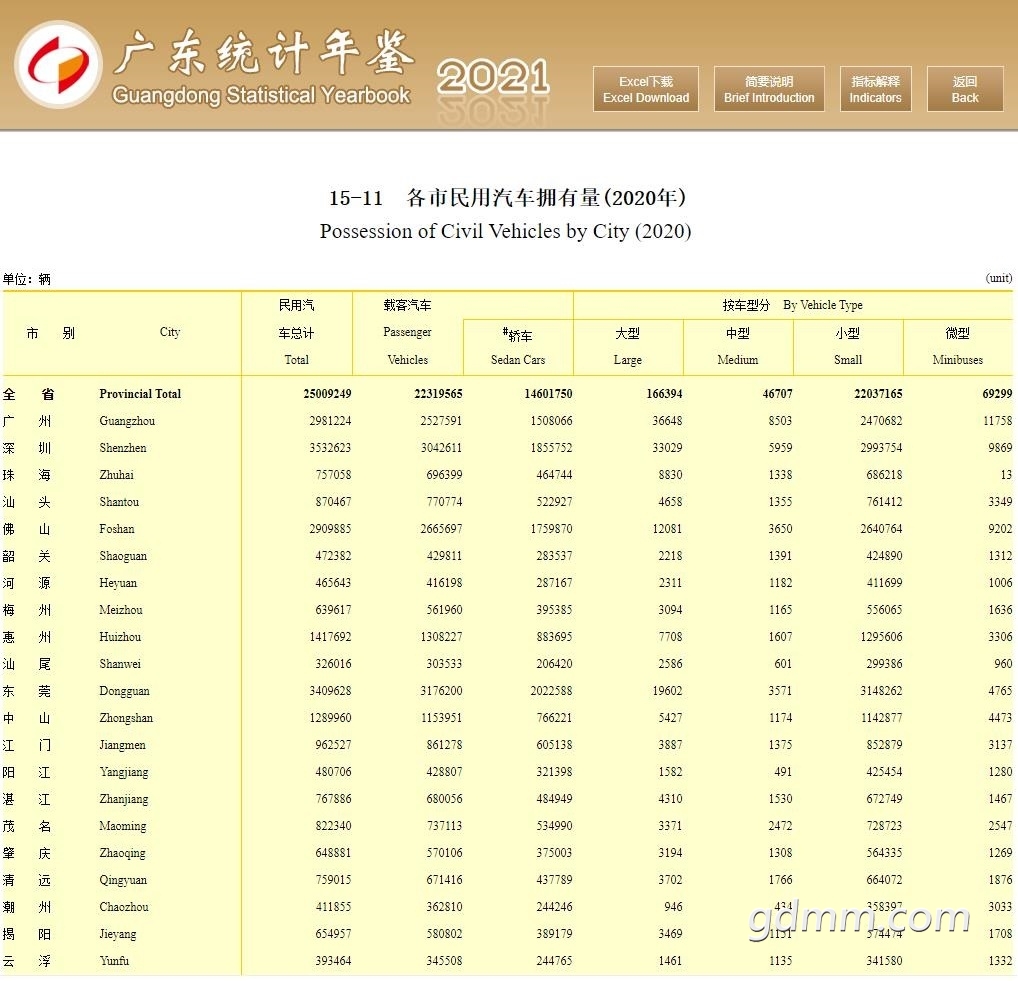Click the Guangdong Statistical Yearbook title text

click(262, 95)
